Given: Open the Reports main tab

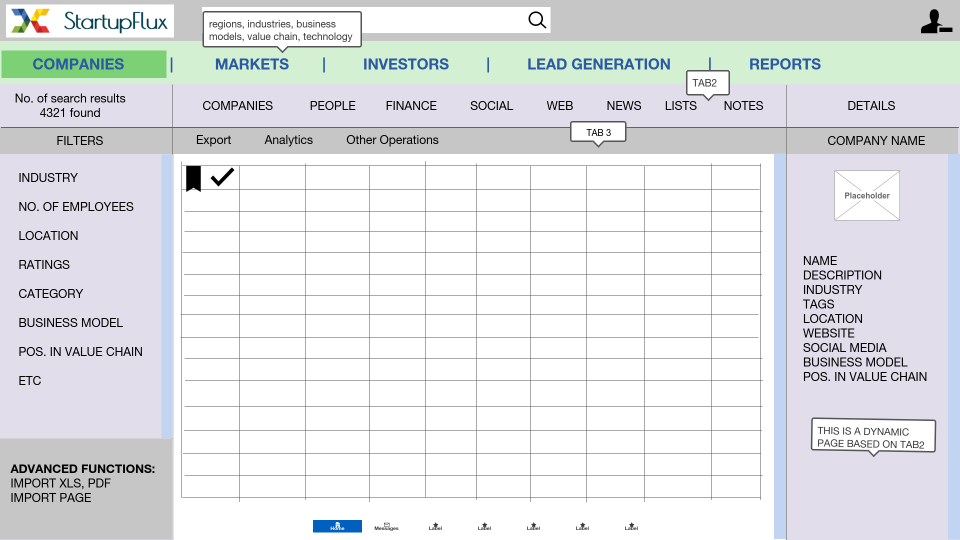Looking at the screenshot, I should click(x=785, y=64).
